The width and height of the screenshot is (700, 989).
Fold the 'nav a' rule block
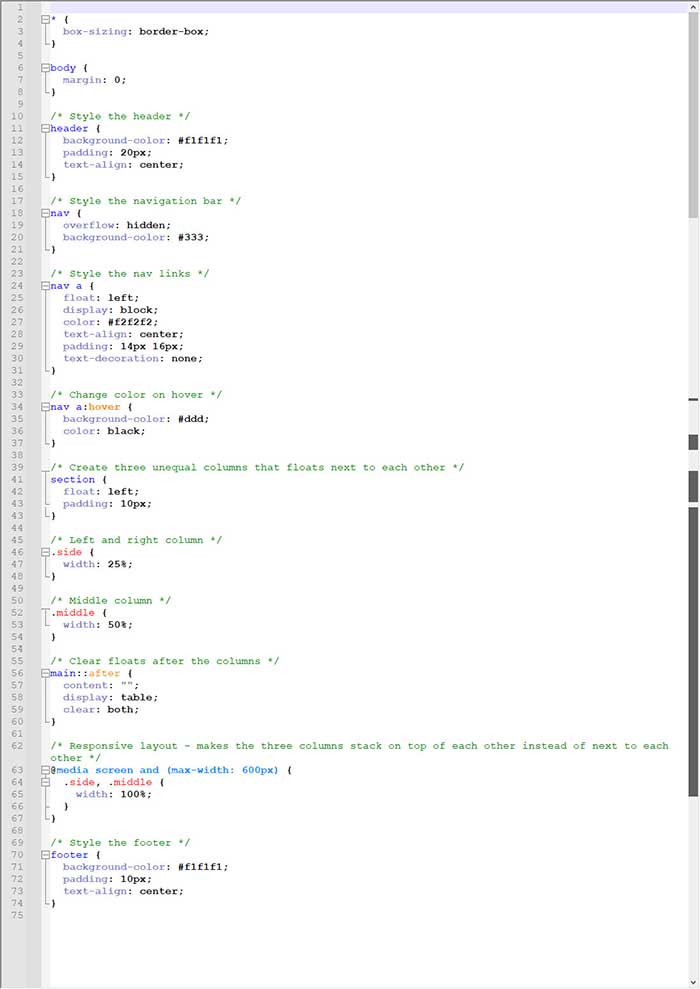45,286
